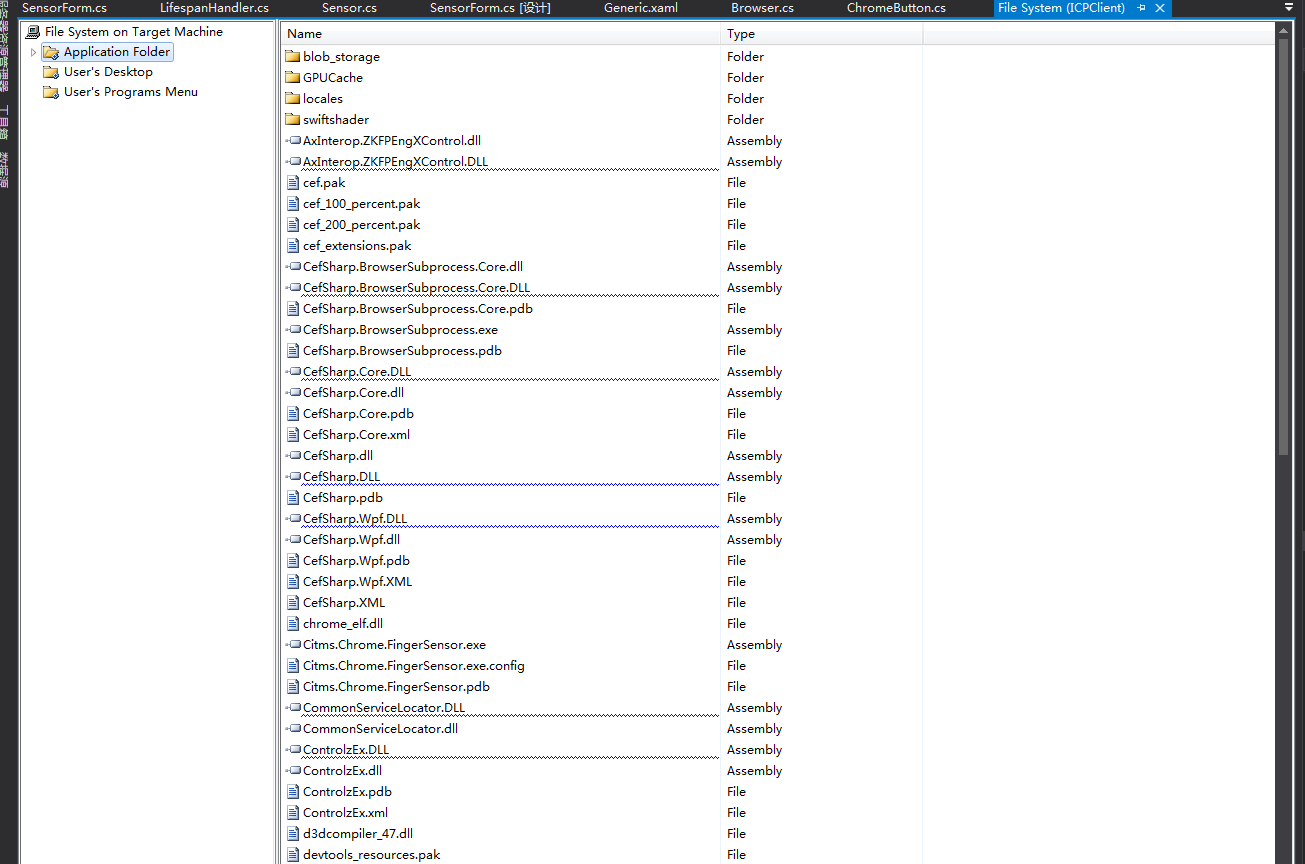Click the file icon next to cef.pak
Viewport: 1305px width, 864px height.
(293, 182)
